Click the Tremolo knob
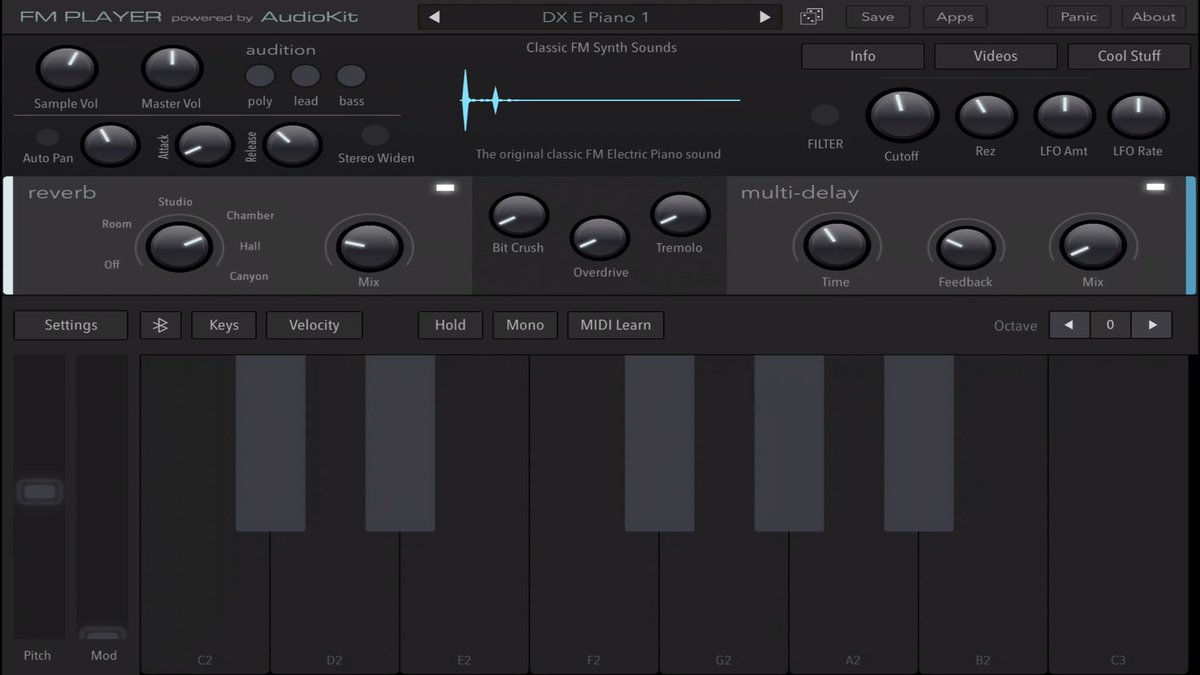The image size is (1200, 675). 680,214
